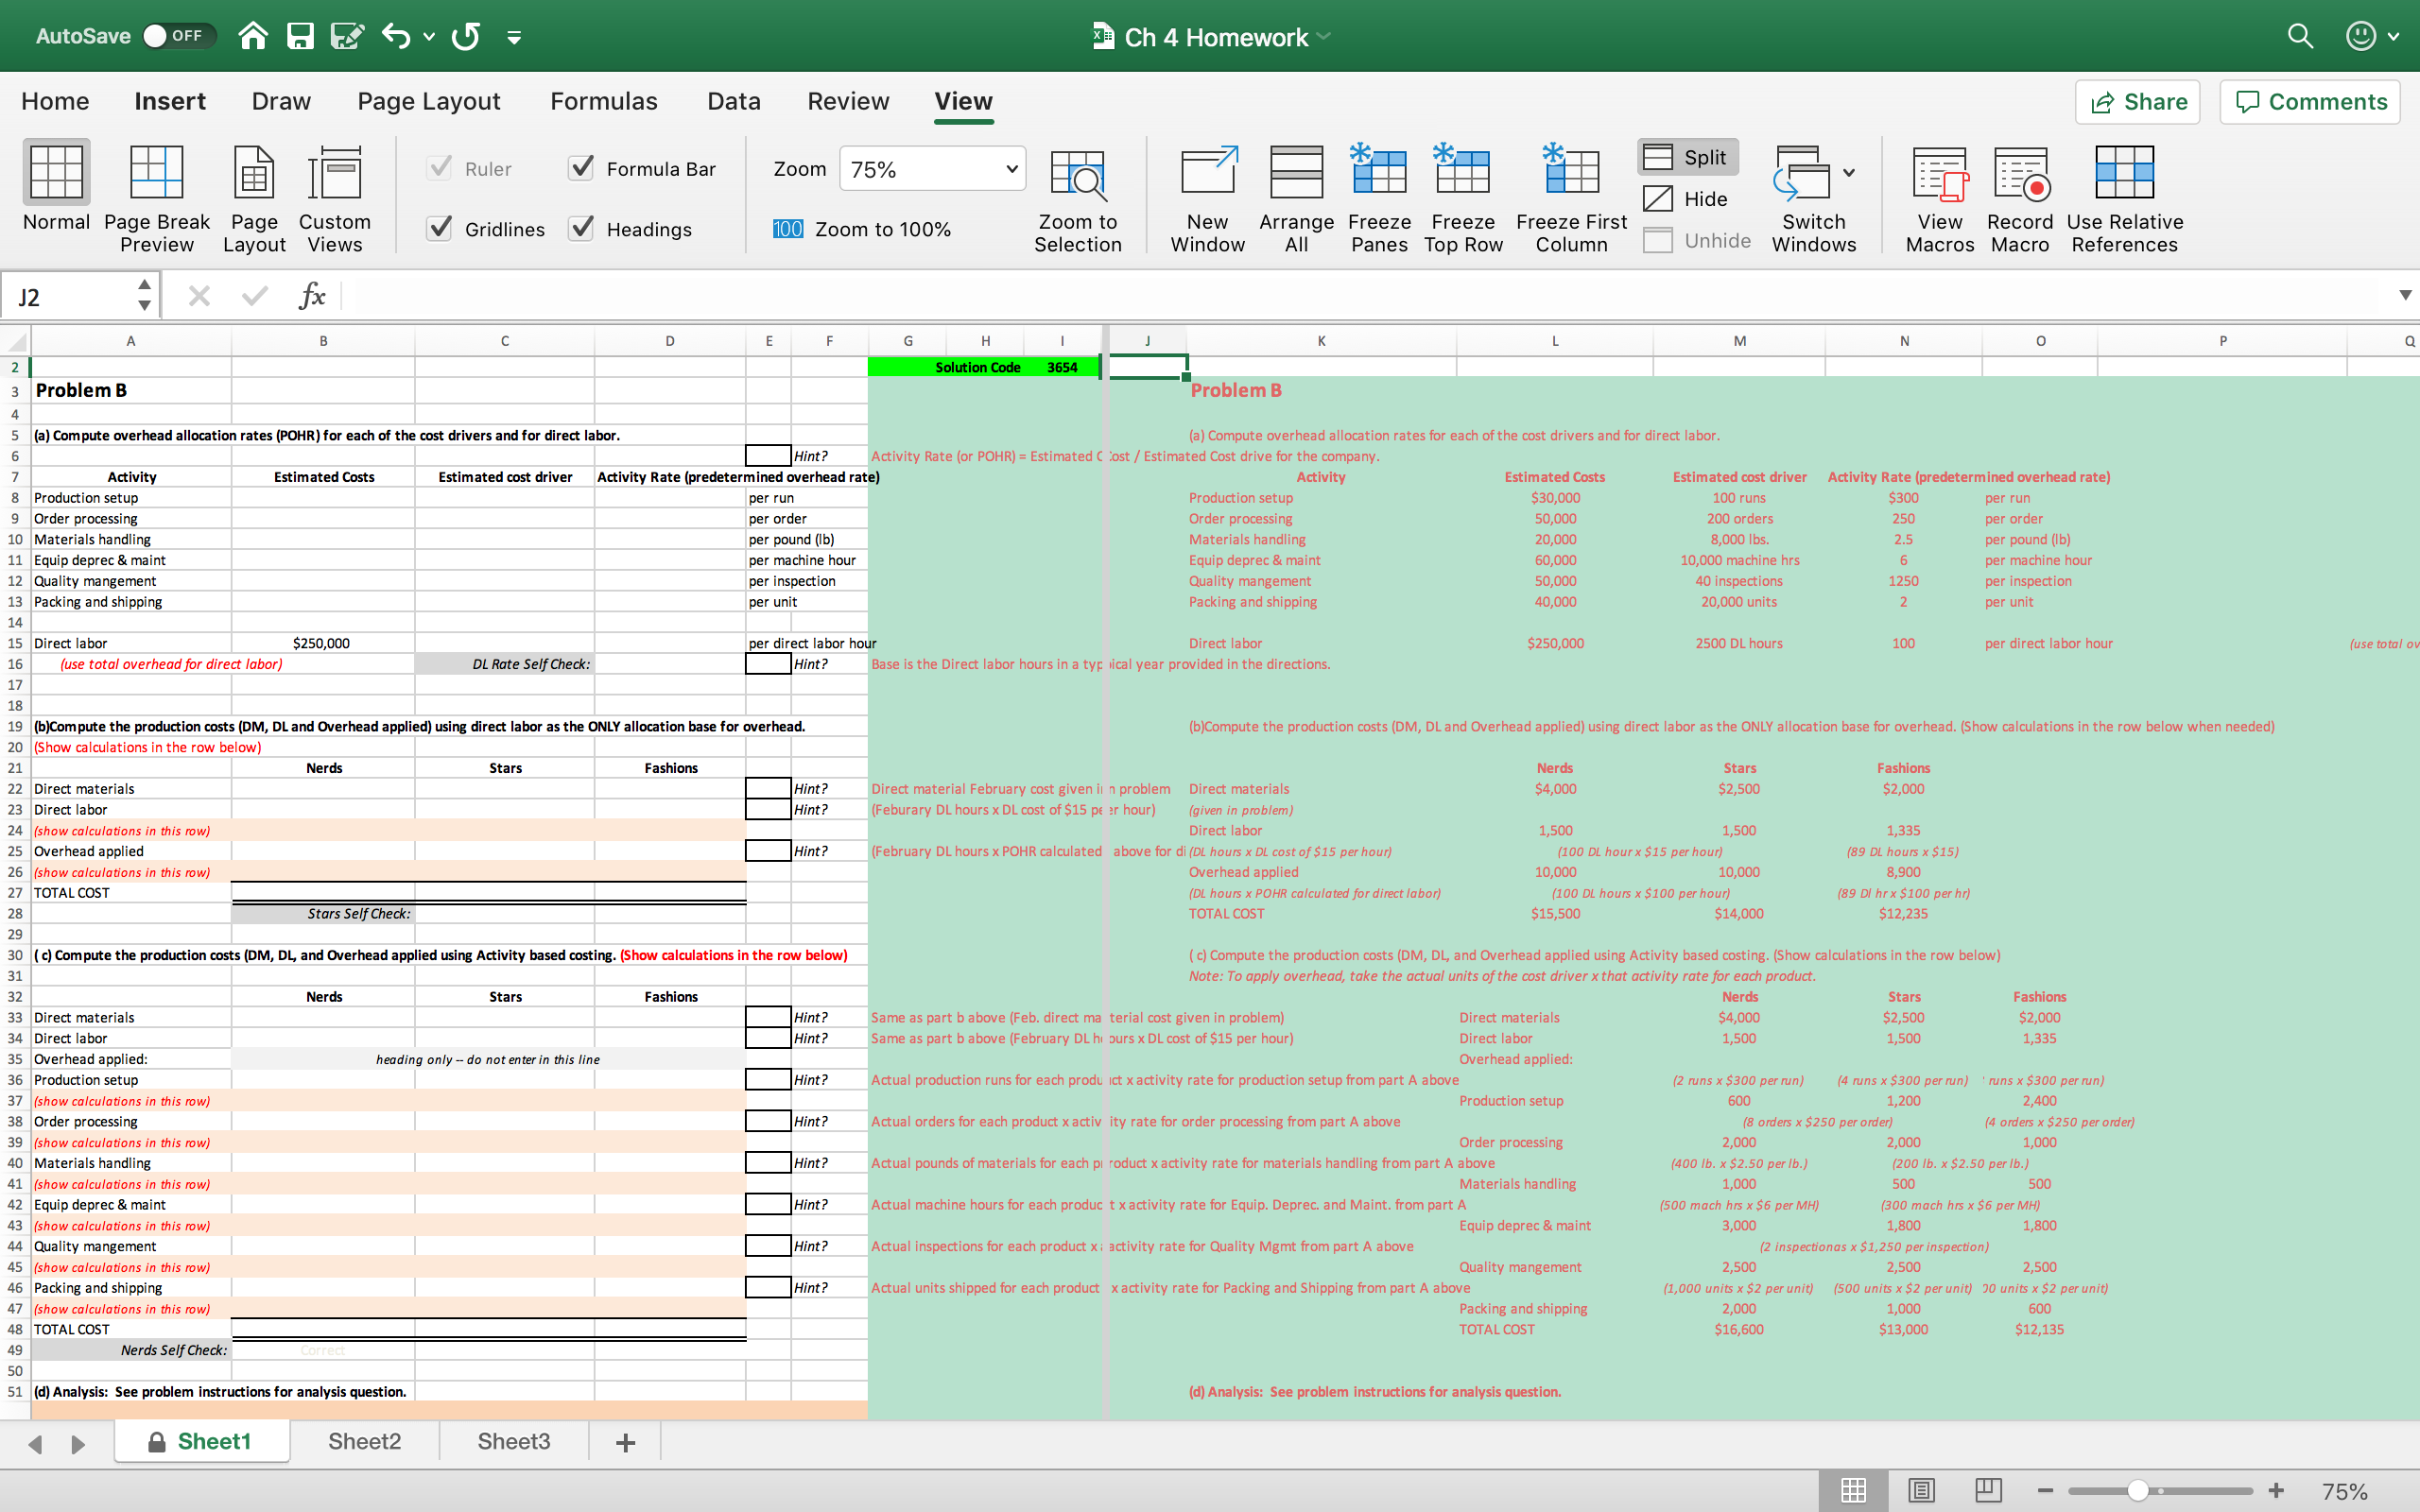This screenshot has height=1512, width=2420.
Task: Create a New Window
Action: pyautogui.click(x=1206, y=195)
